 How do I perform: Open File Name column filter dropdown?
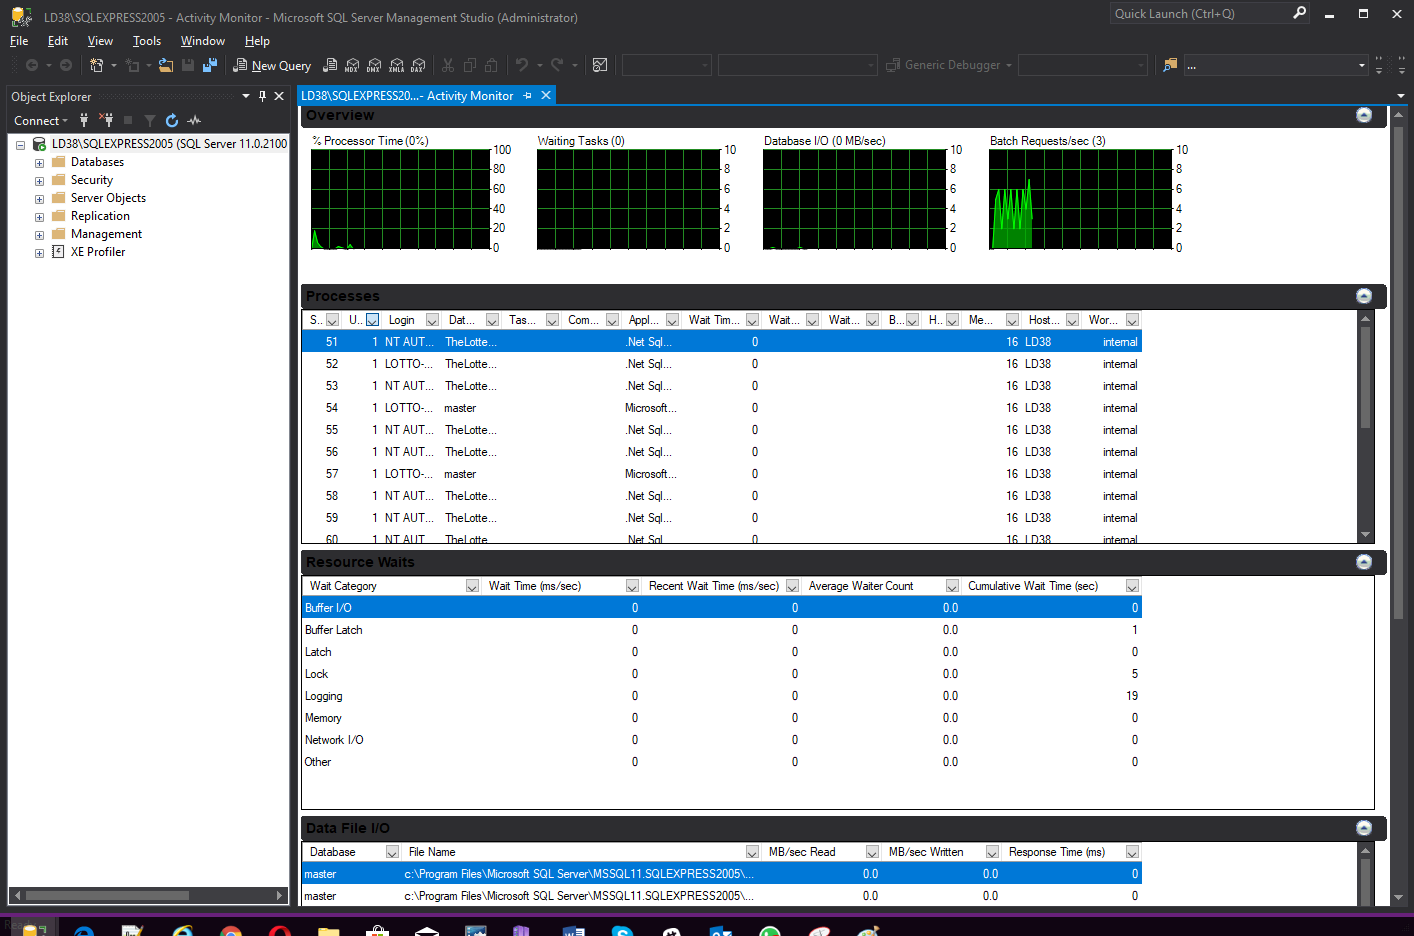[752, 852]
